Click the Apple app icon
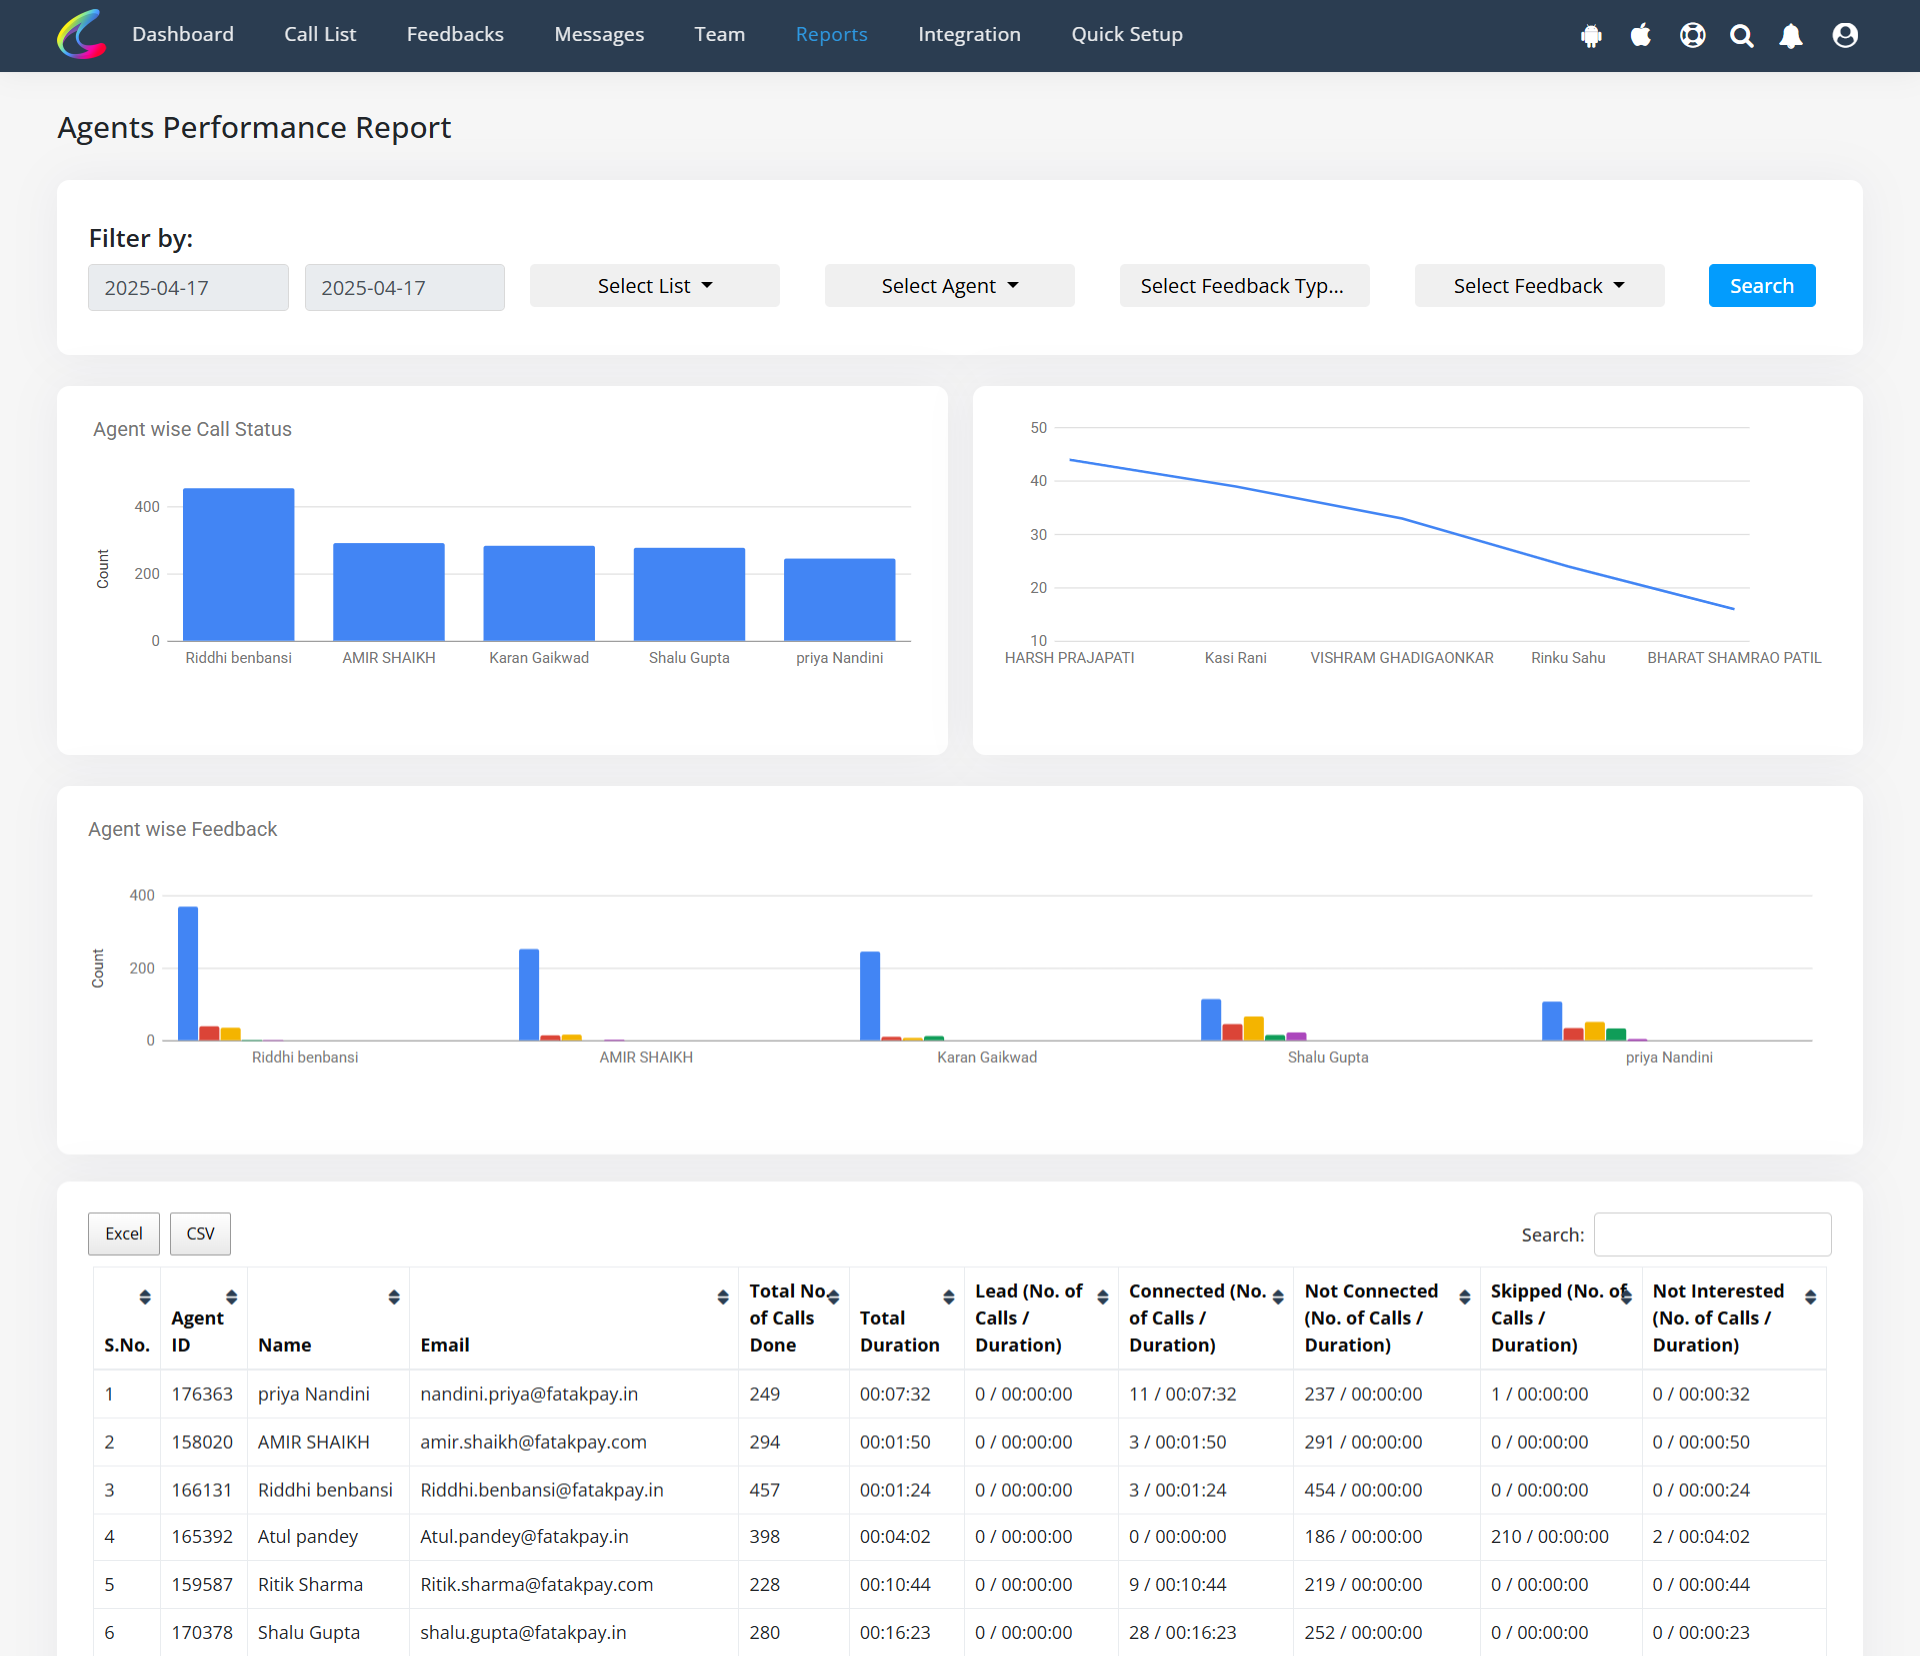The image size is (1920, 1656). 1641,36
